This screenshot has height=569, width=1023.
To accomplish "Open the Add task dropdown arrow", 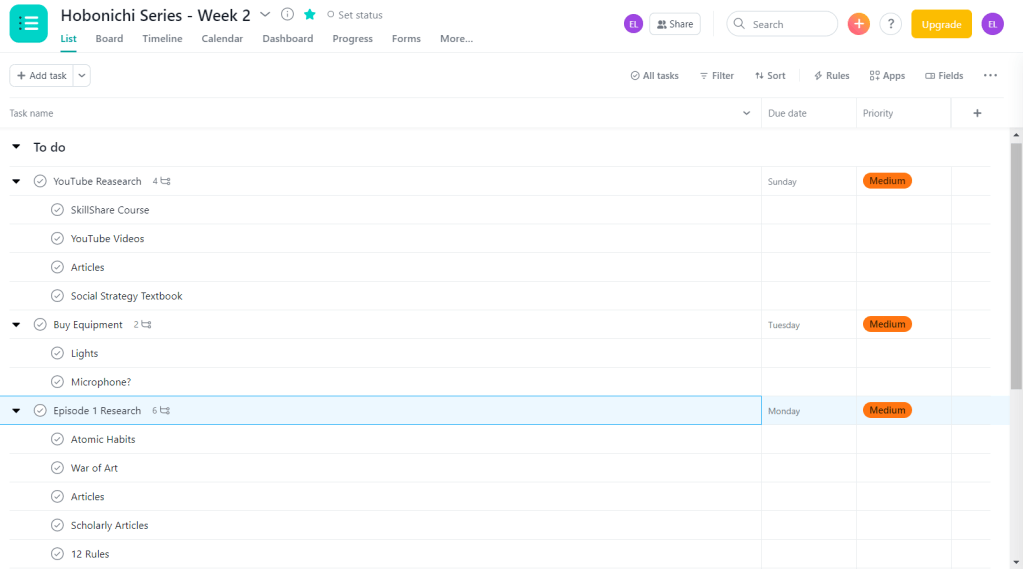I will 82,76.
